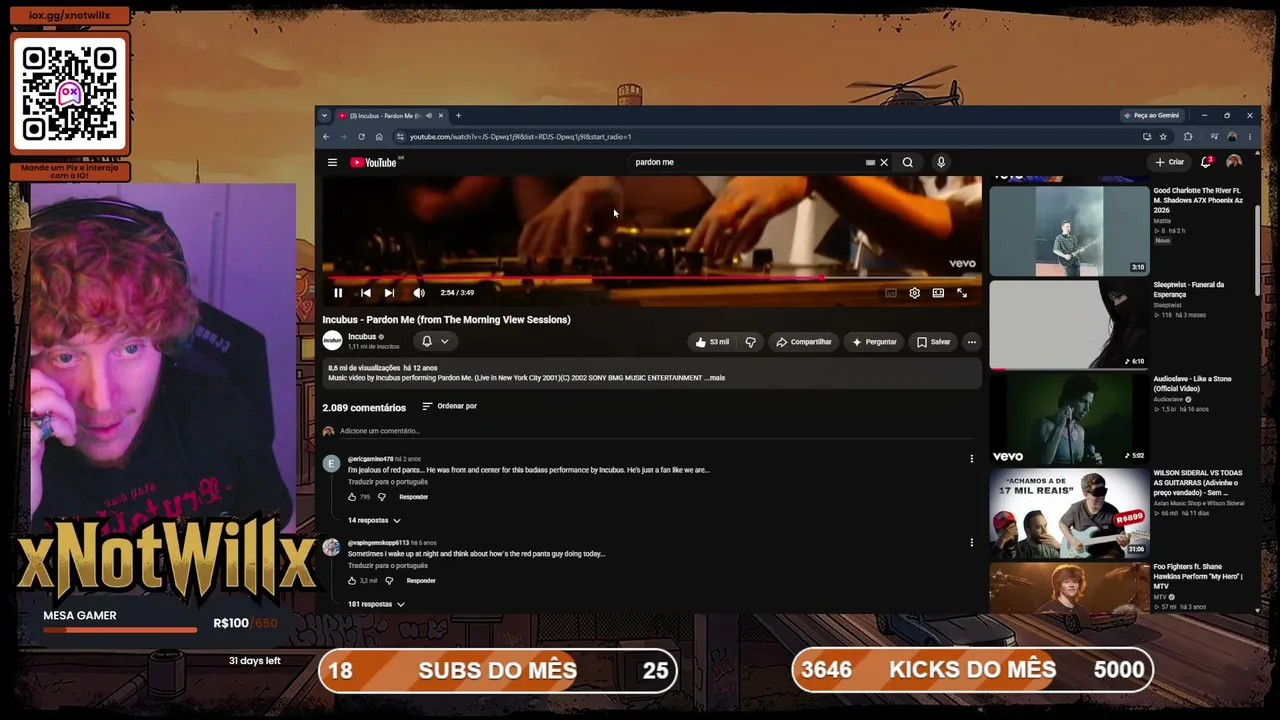Save the video with Salvar
1280x720 pixels.
[934, 342]
